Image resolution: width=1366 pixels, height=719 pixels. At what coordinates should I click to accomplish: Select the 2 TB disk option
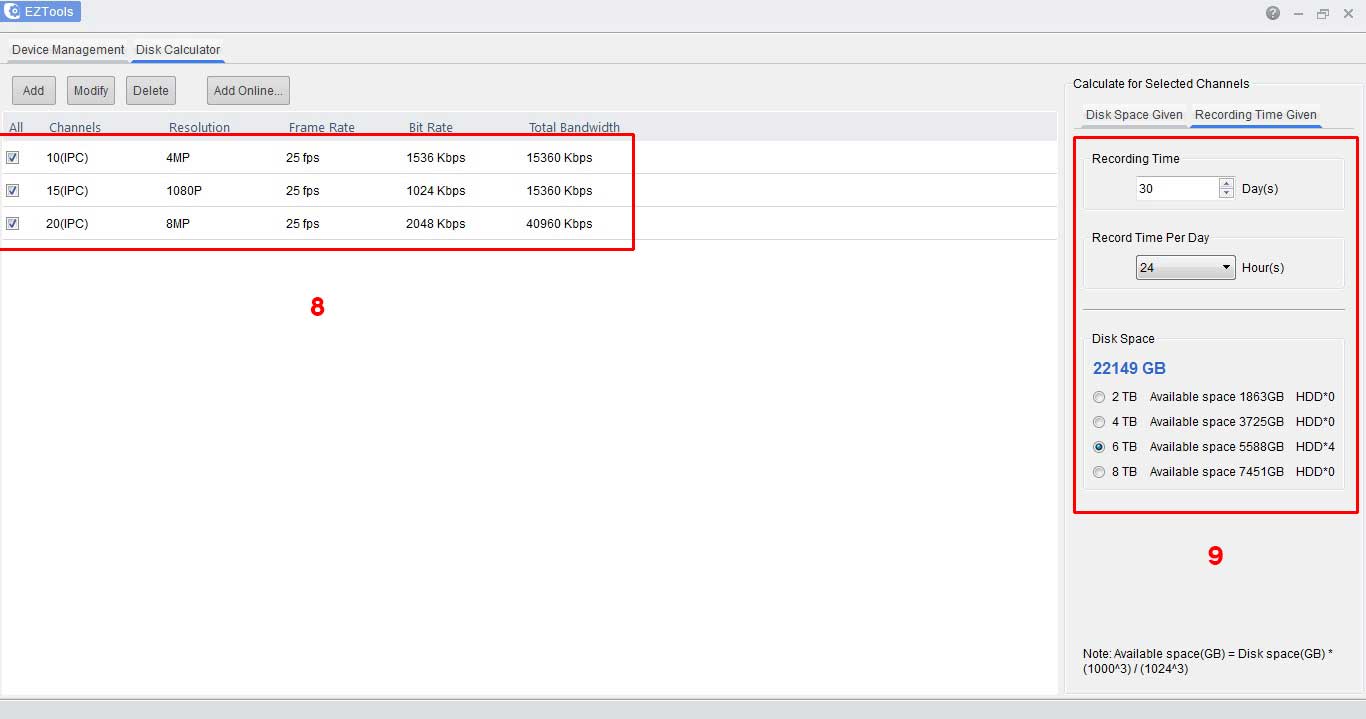pos(1099,397)
